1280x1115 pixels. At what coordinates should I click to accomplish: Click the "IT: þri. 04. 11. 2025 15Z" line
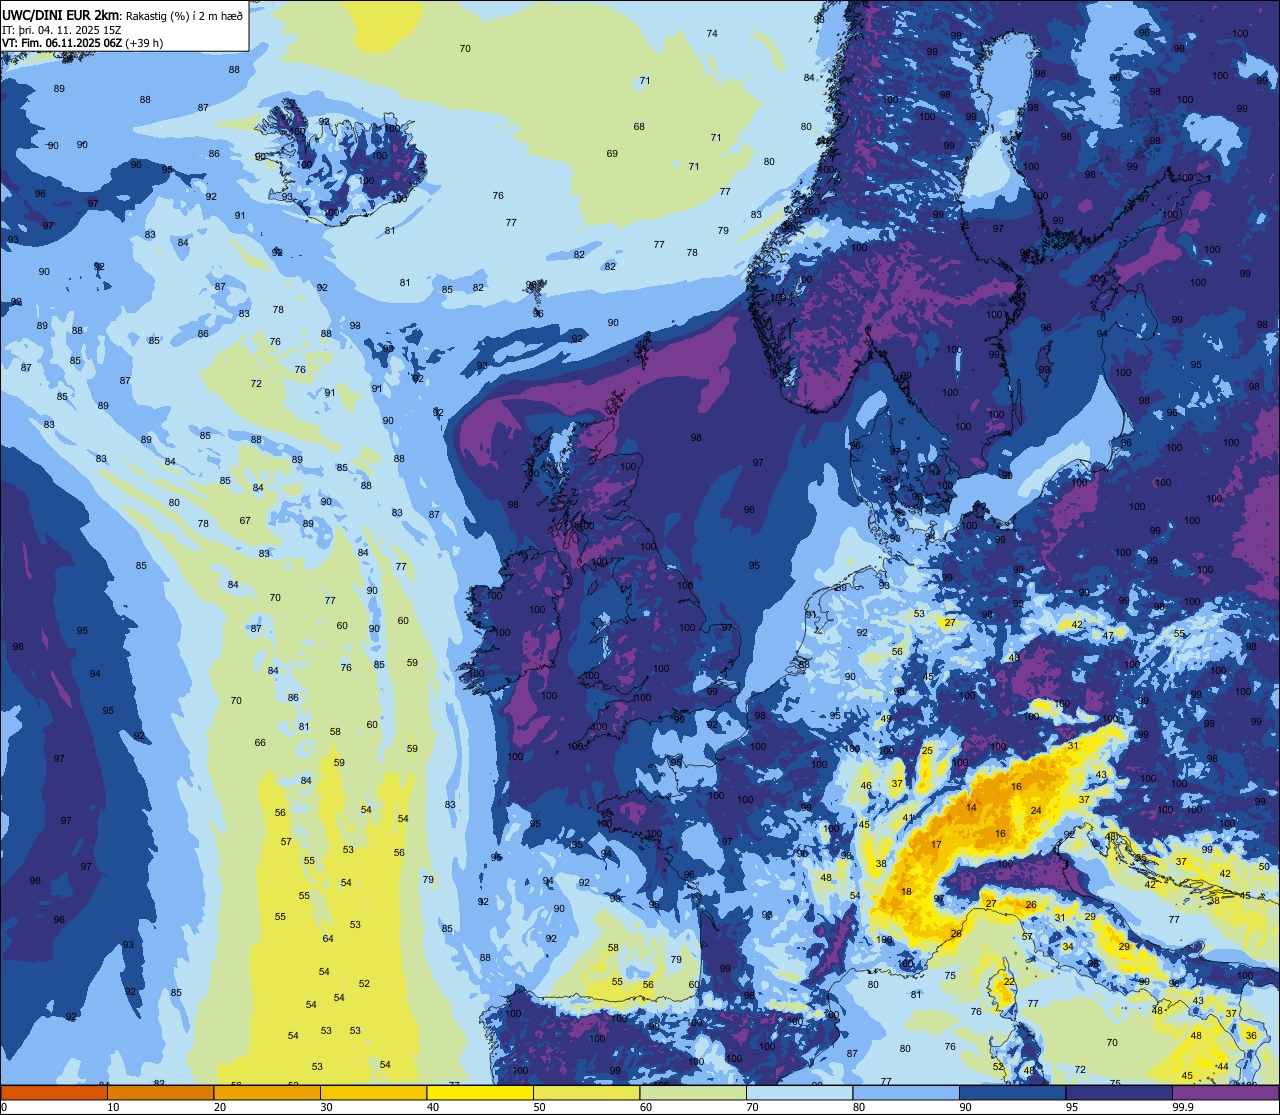pyautogui.click(x=62, y=30)
